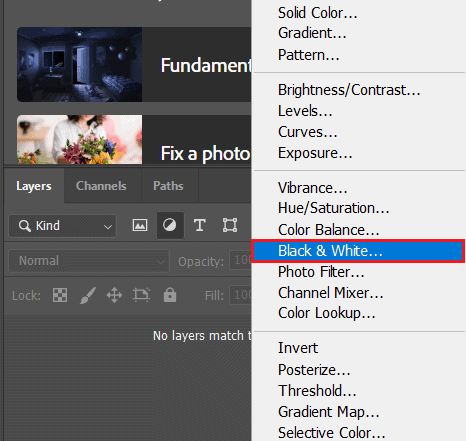The height and width of the screenshot is (441, 466).
Task: Open the Kind filter dropdown
Action: point(62,226)
